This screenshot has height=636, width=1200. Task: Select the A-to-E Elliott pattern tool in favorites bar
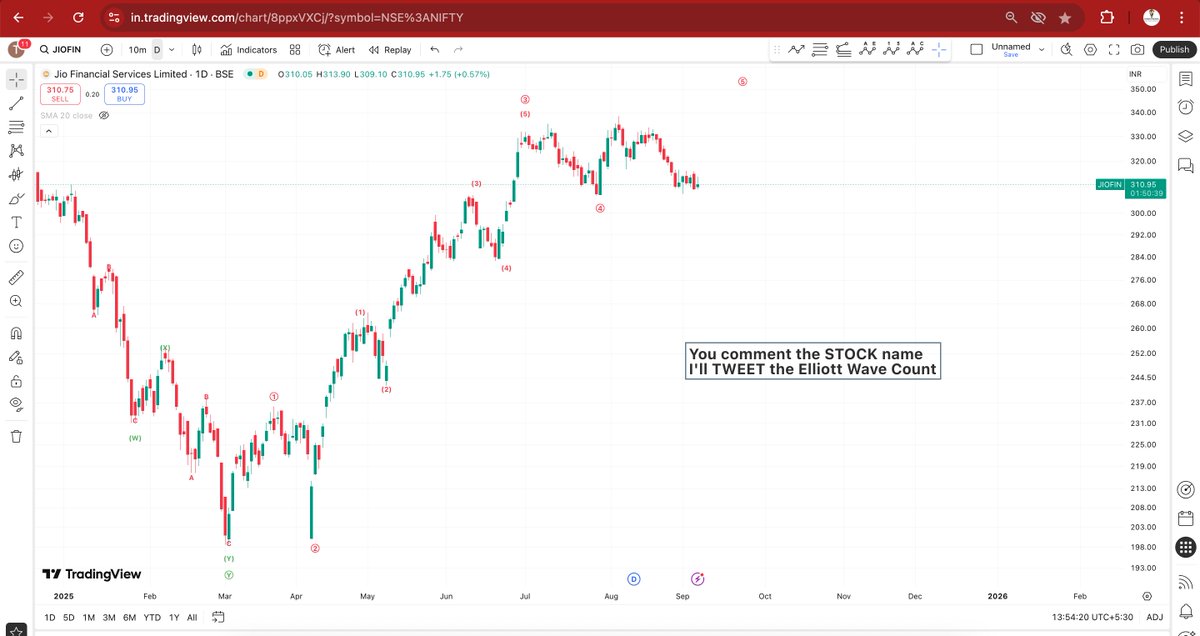coord(868,49)
